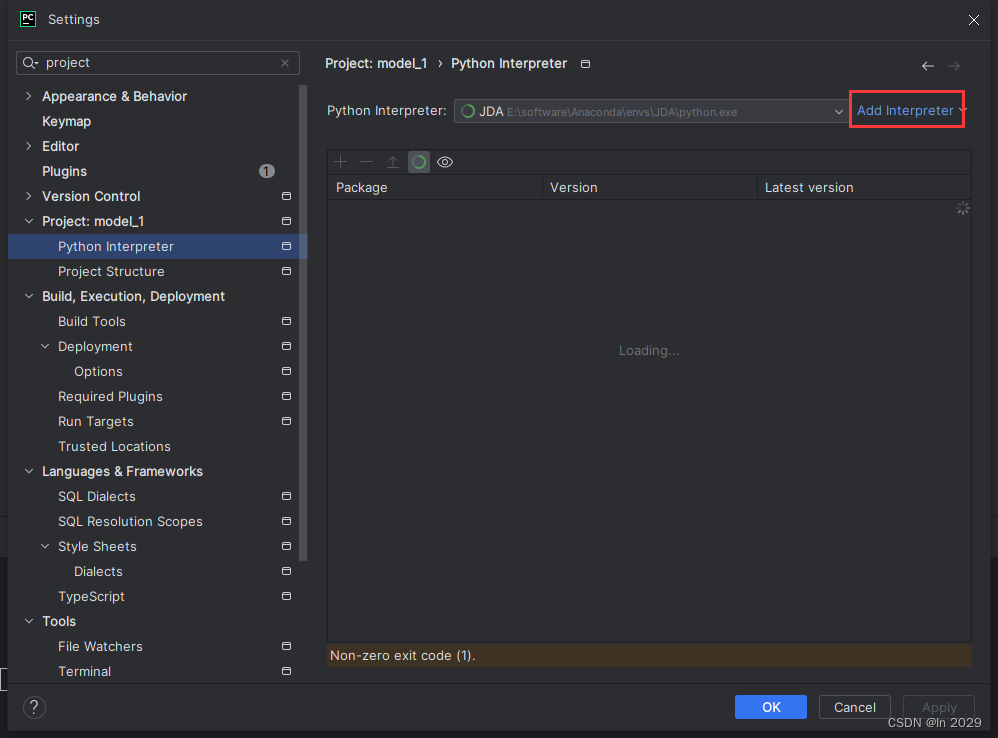
Task: Click the project icon next to SQL Dialects
Action: click(x=286, y=496)
